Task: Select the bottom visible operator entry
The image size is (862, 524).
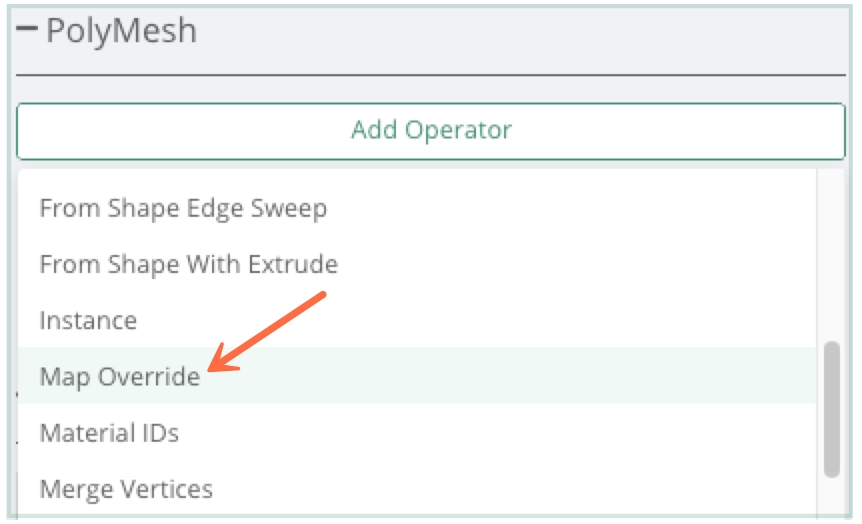Action: (126, 489)
